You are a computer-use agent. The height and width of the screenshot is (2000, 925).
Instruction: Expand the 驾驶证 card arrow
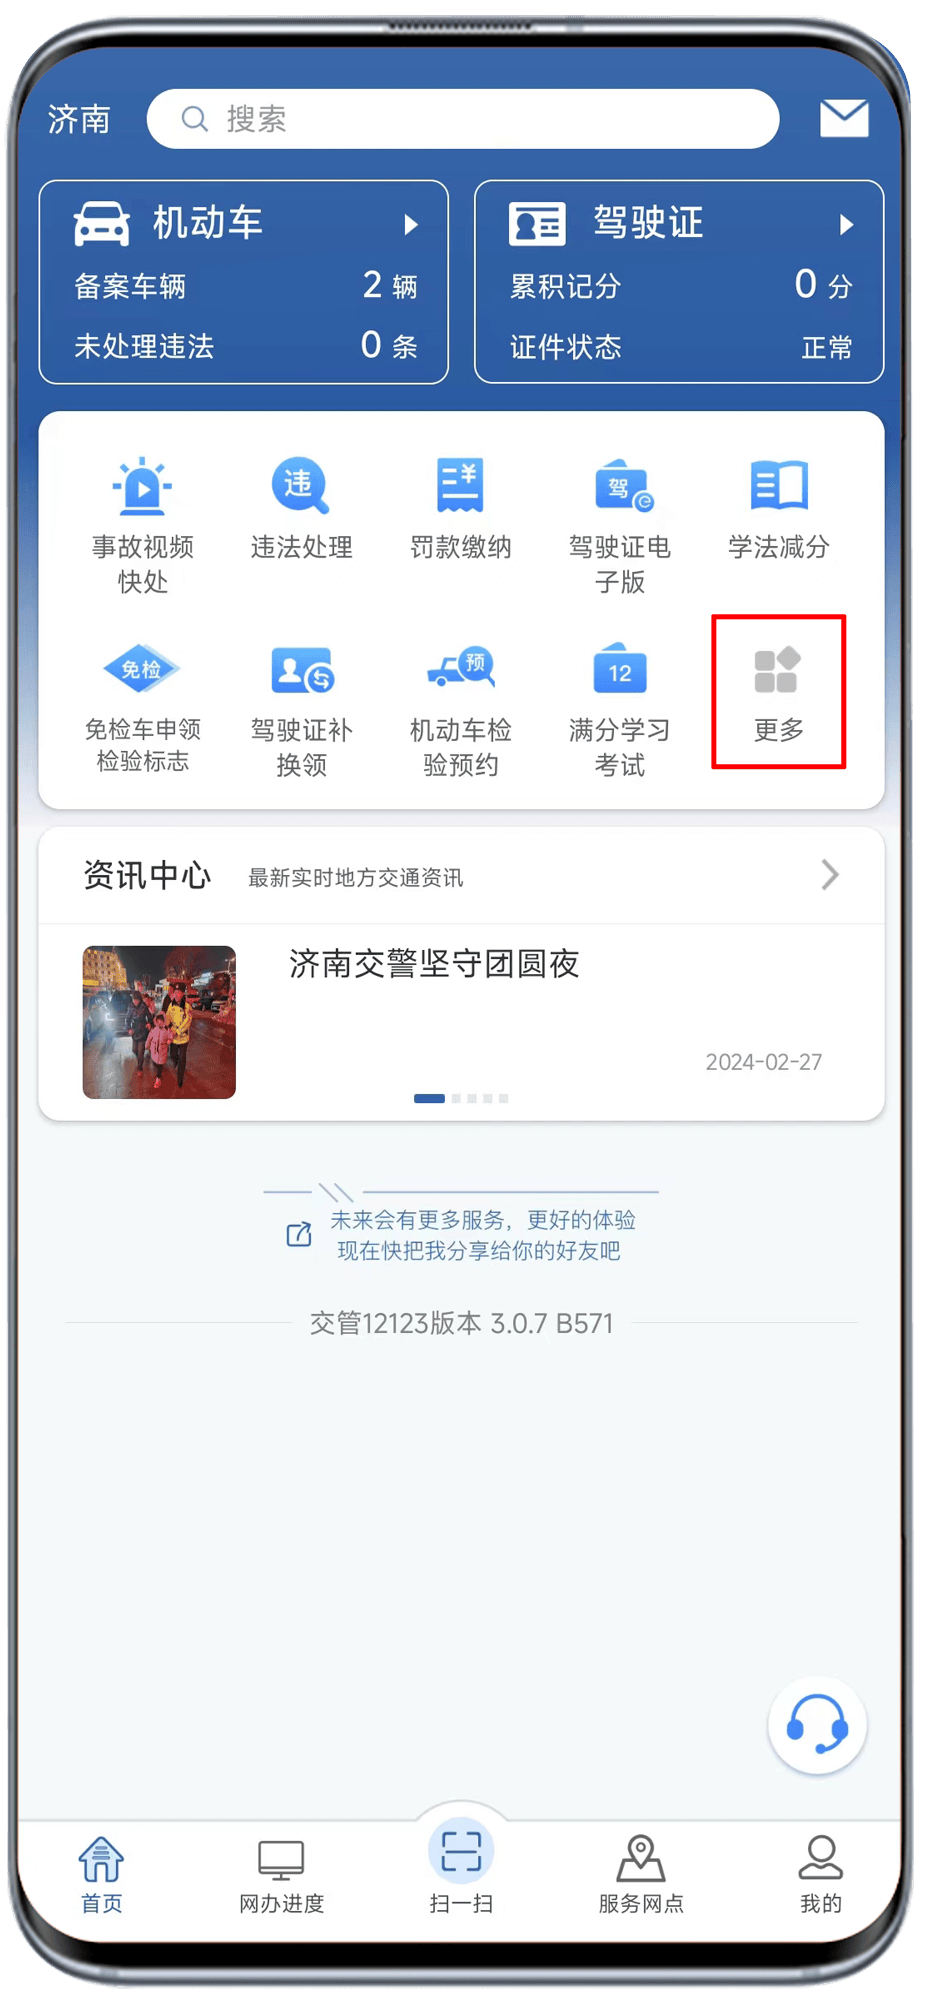pyautogui.click(x=846, y=224)
